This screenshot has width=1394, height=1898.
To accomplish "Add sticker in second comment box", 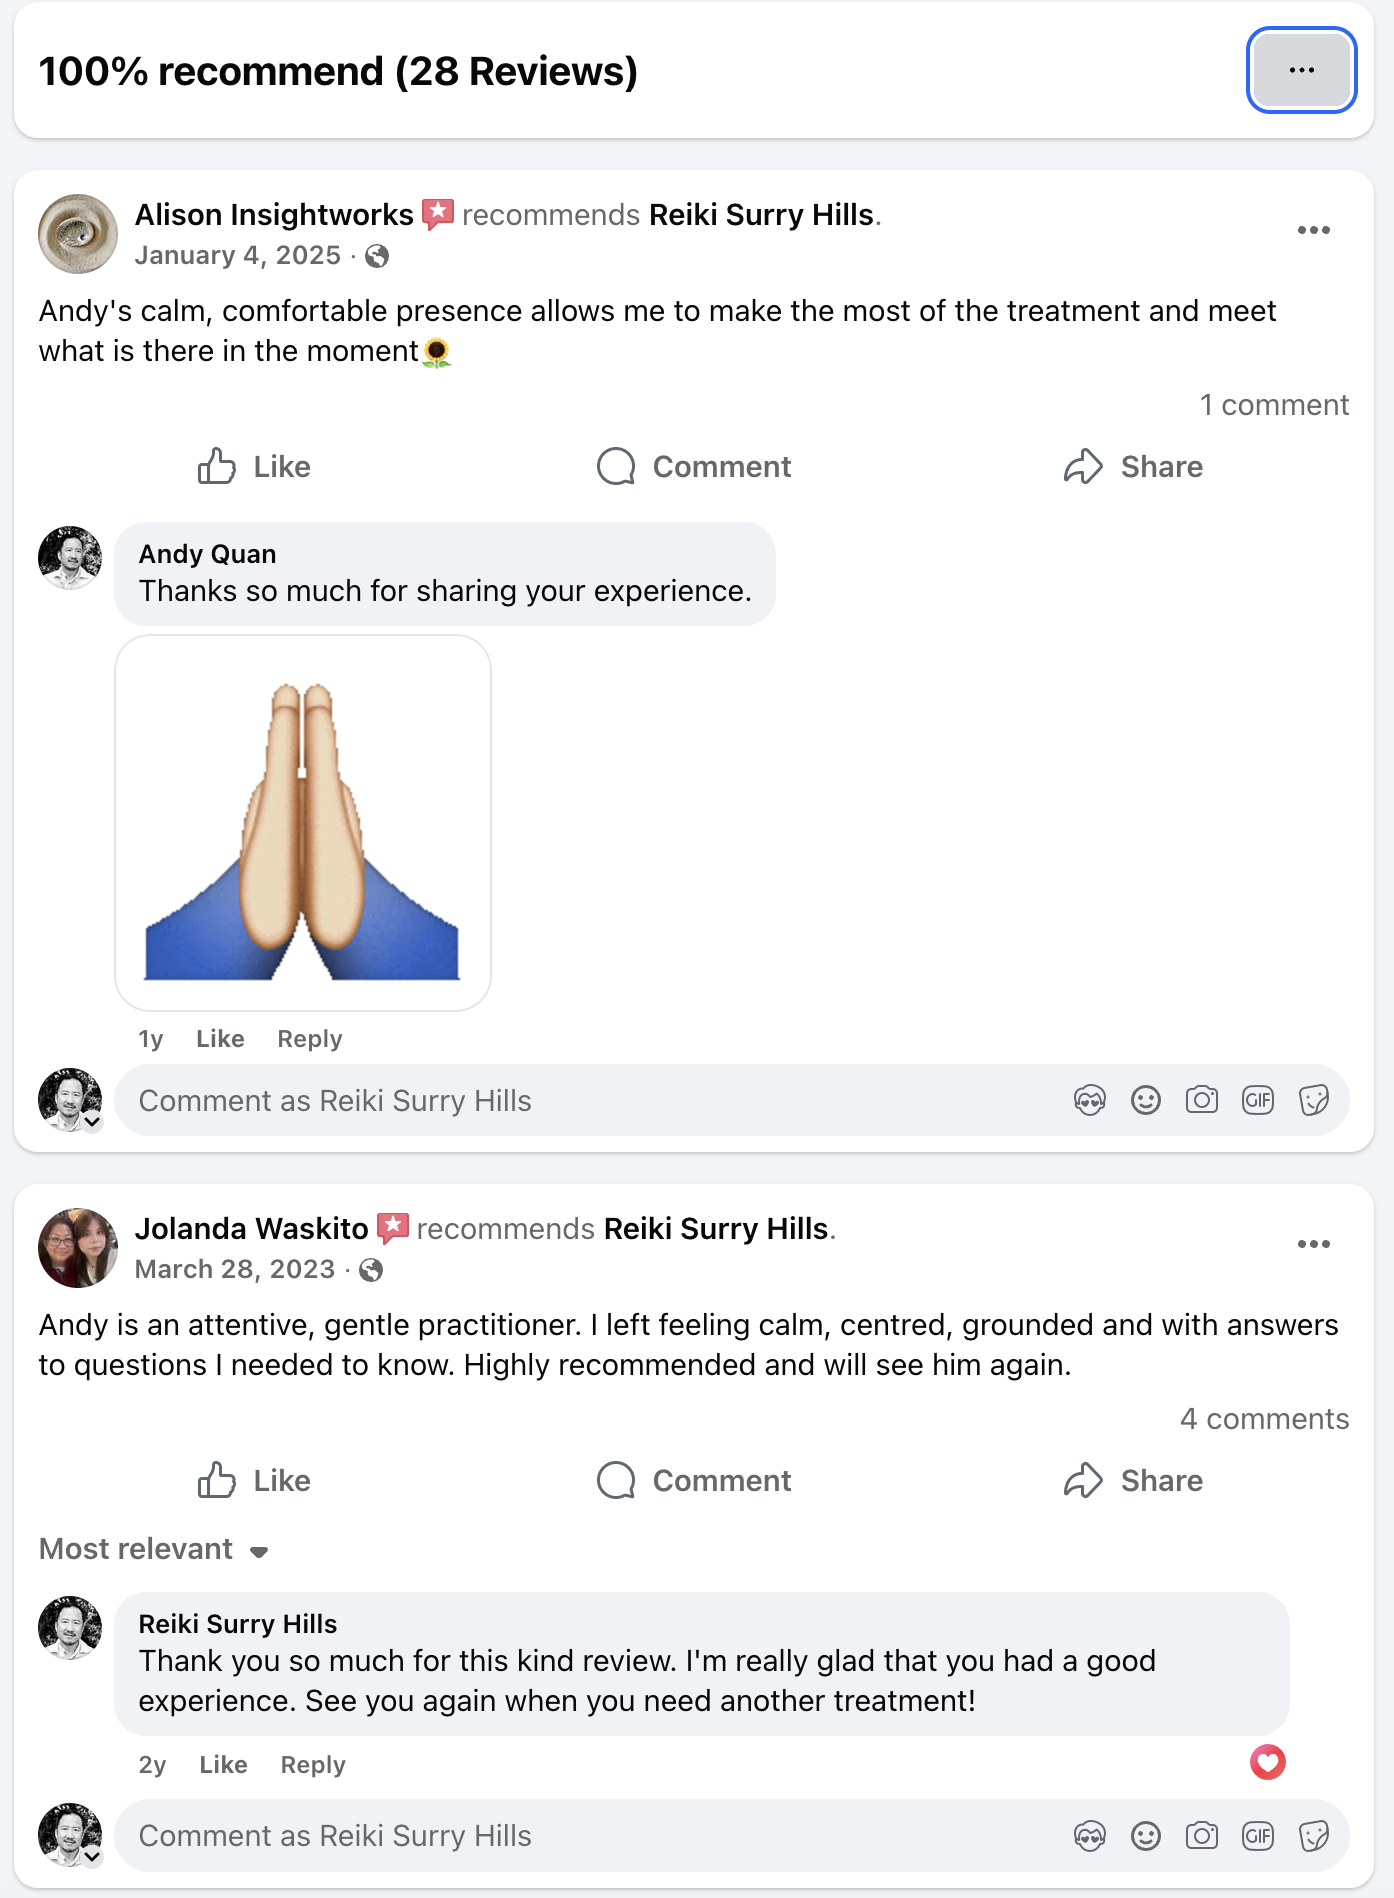I will coord(1313,1836).
